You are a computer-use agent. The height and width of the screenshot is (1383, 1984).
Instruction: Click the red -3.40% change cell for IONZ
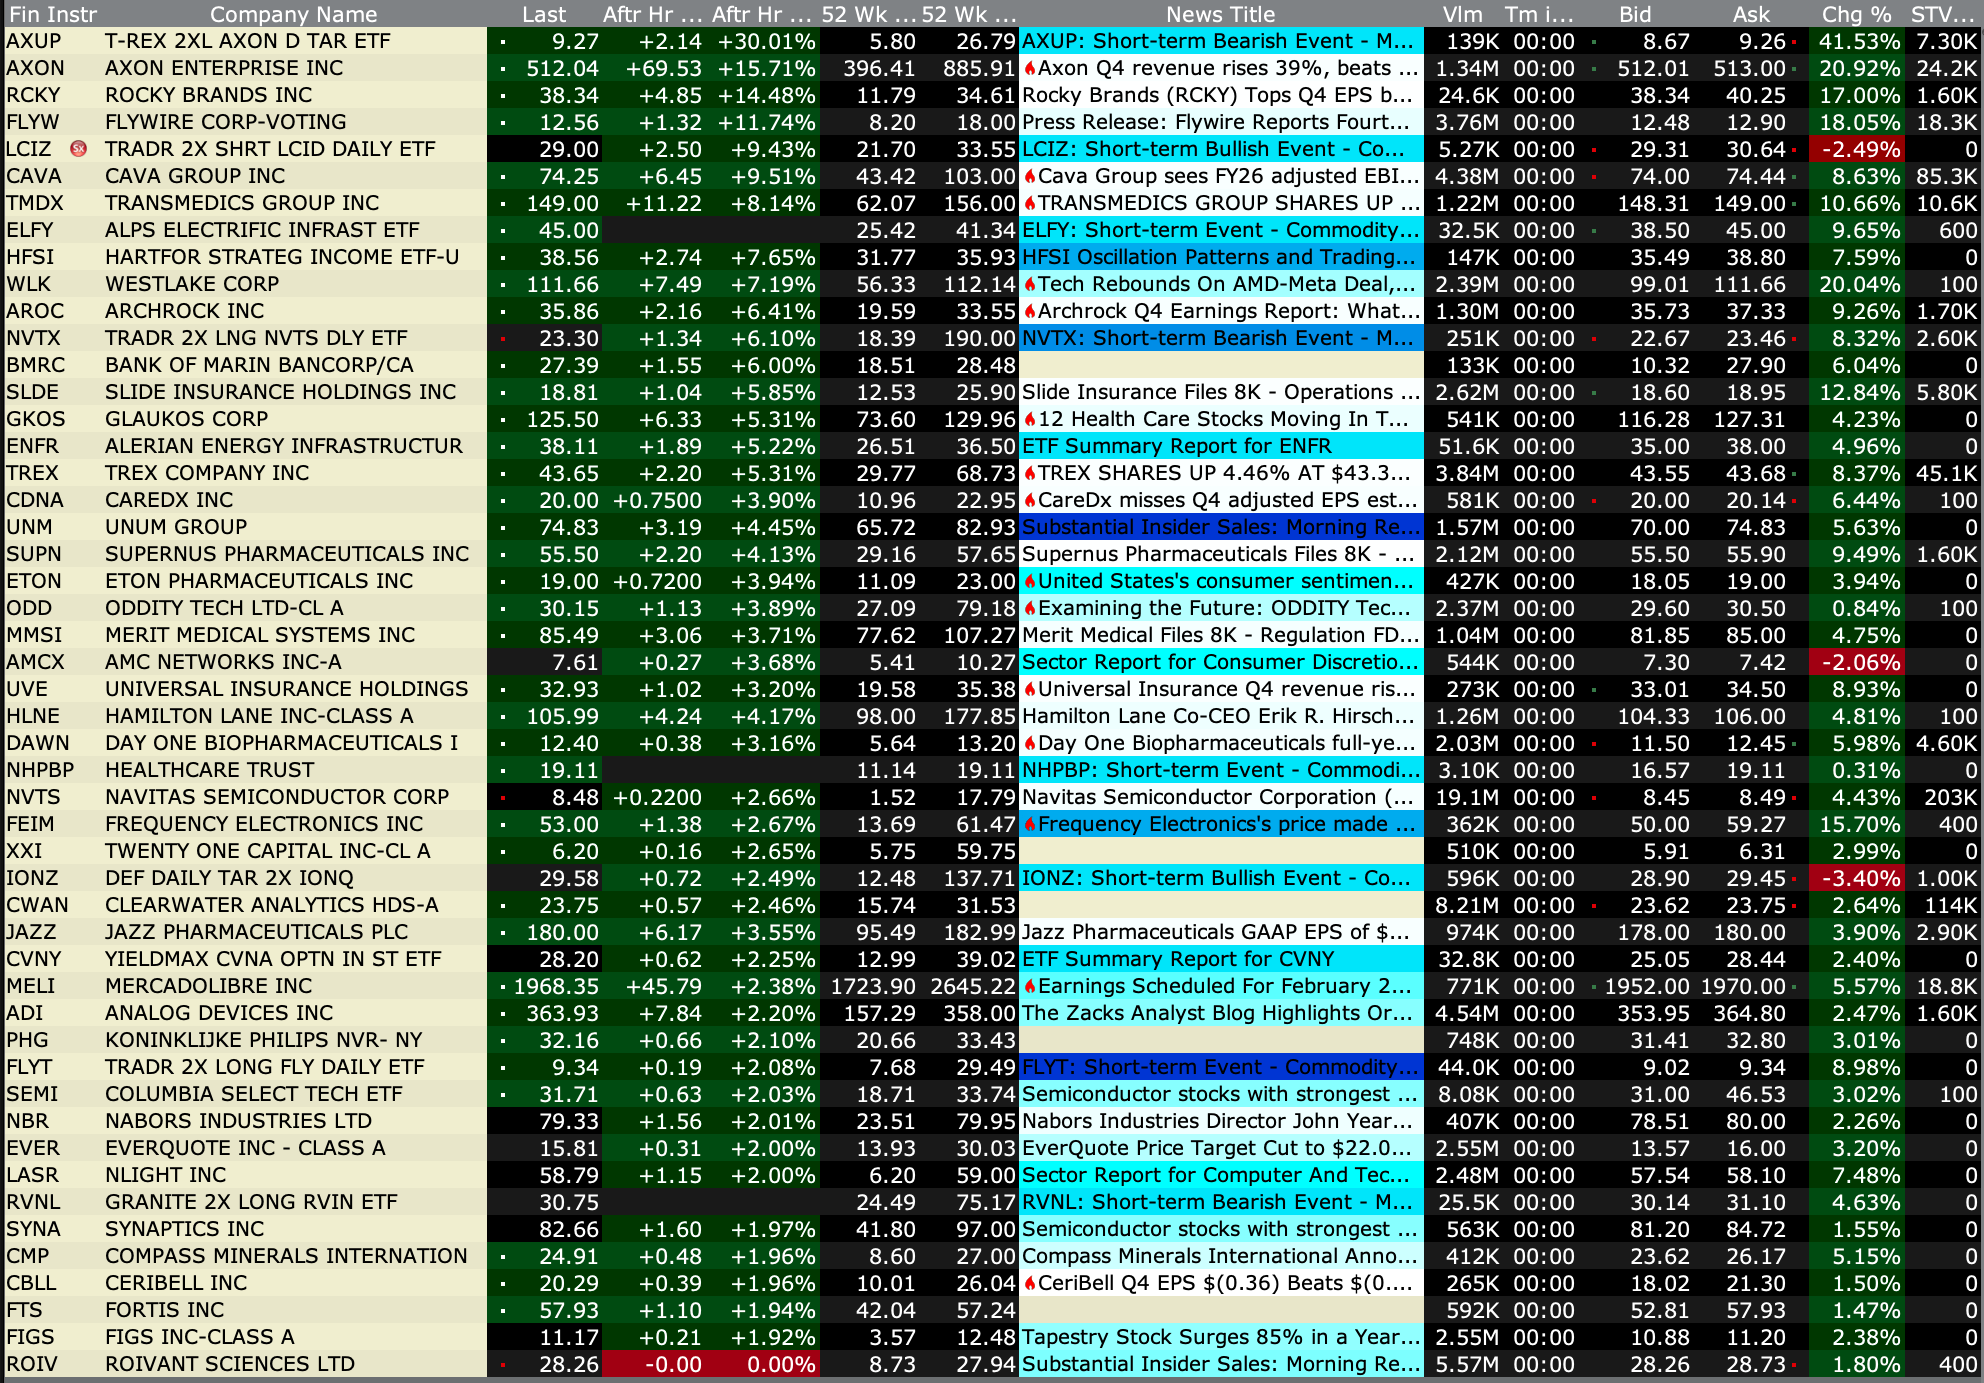point(1860,878)
